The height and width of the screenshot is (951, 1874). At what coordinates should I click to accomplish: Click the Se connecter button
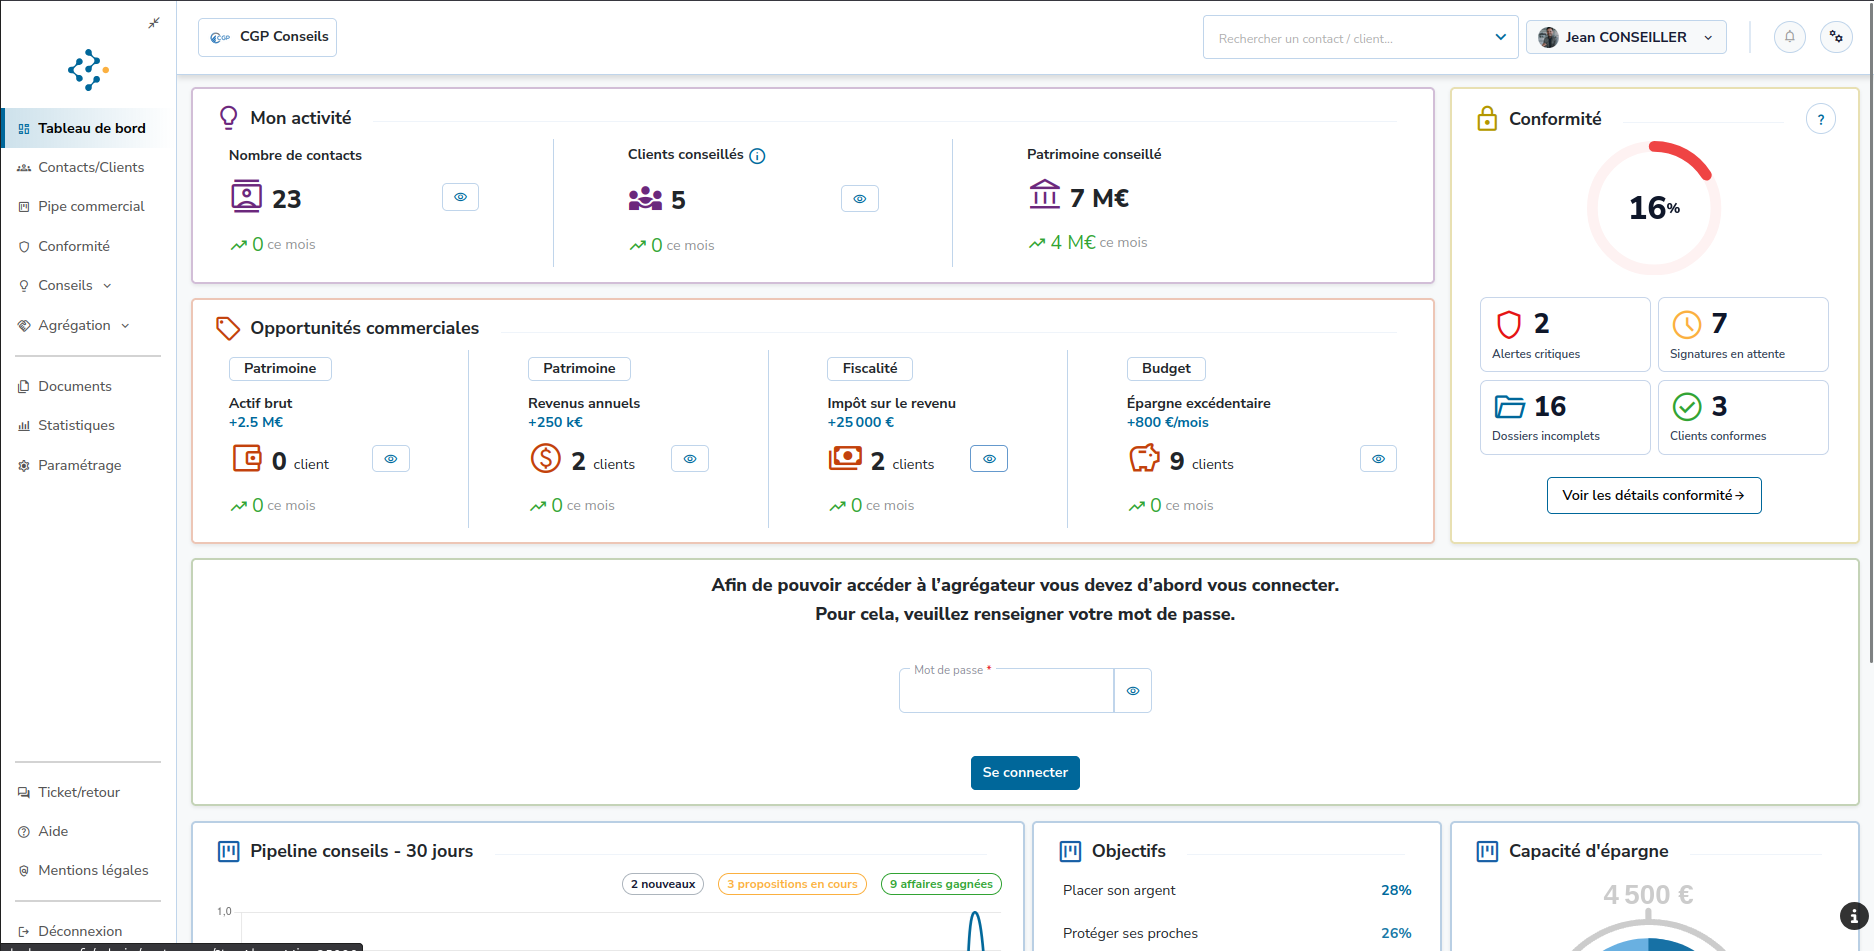[x=1025, y=773]
